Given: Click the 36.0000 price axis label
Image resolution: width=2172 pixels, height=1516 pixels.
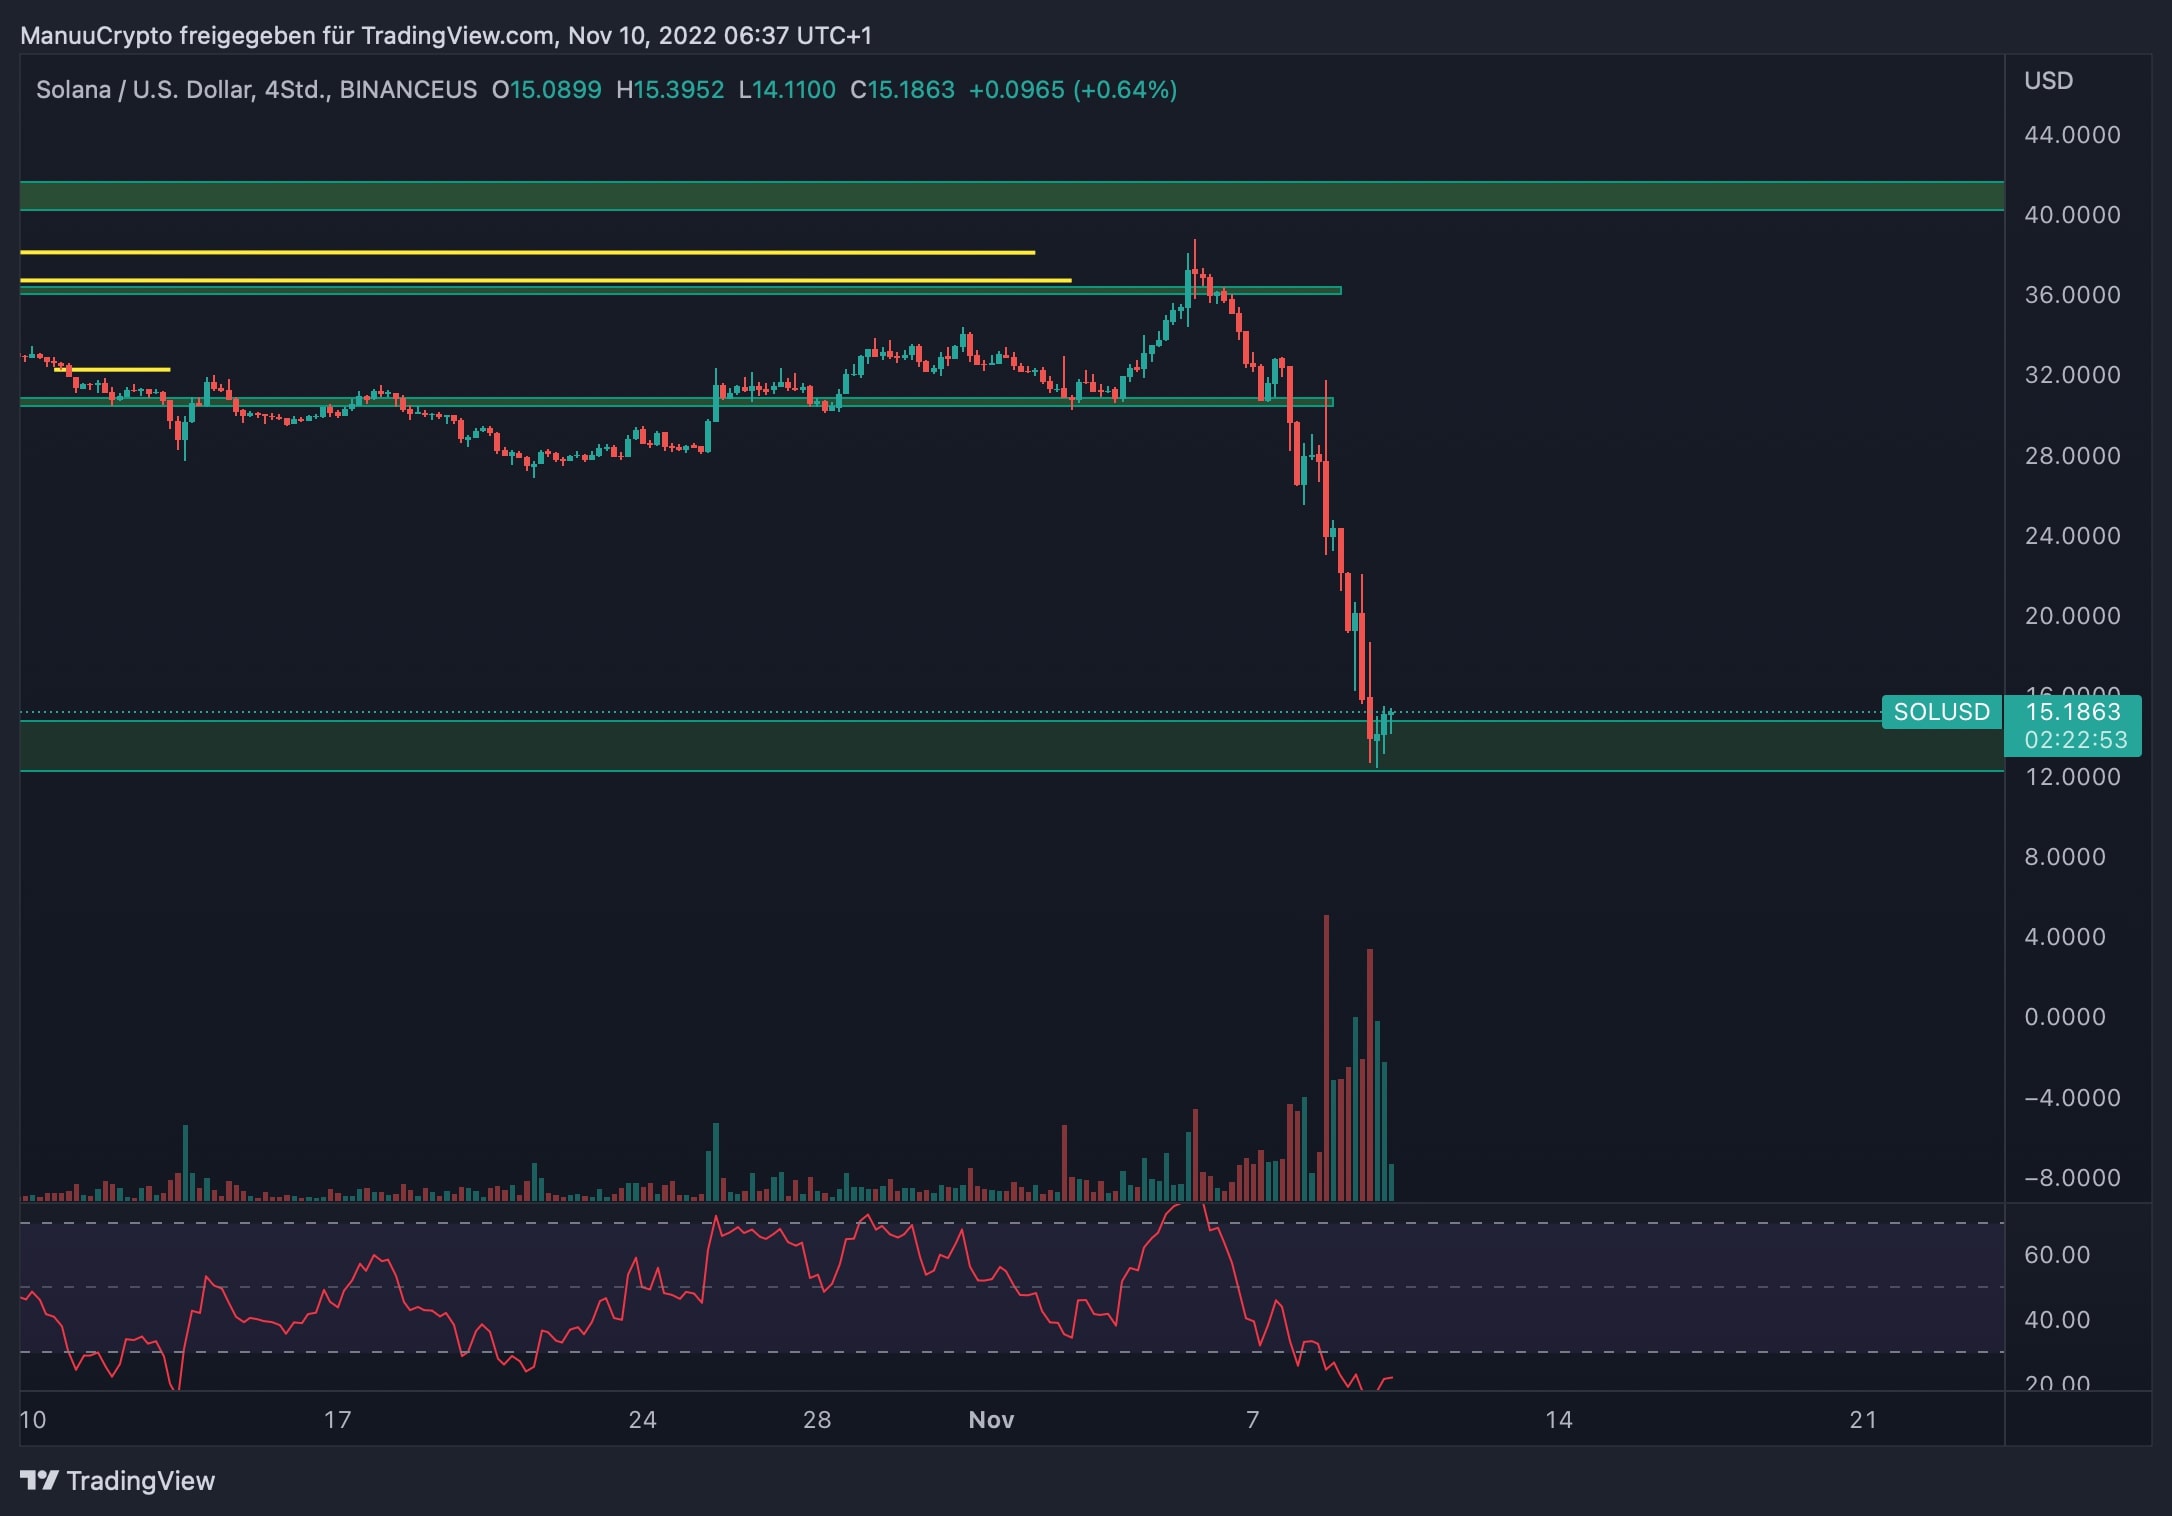Looking at the screenshot, I should (2072, 295).
